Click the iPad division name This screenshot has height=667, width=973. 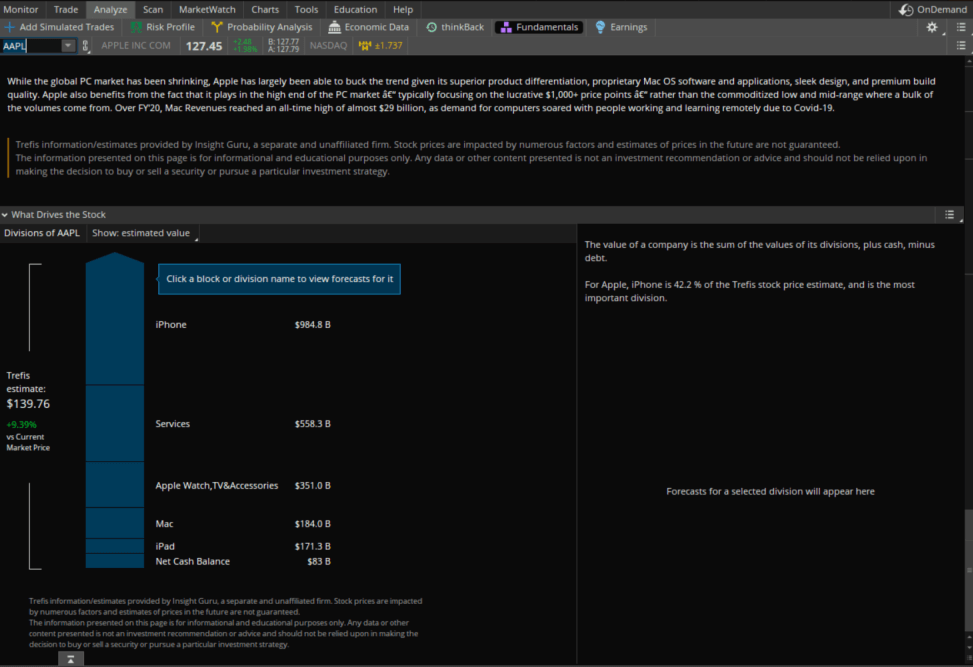pyautogui.click(x=165, y=546)
